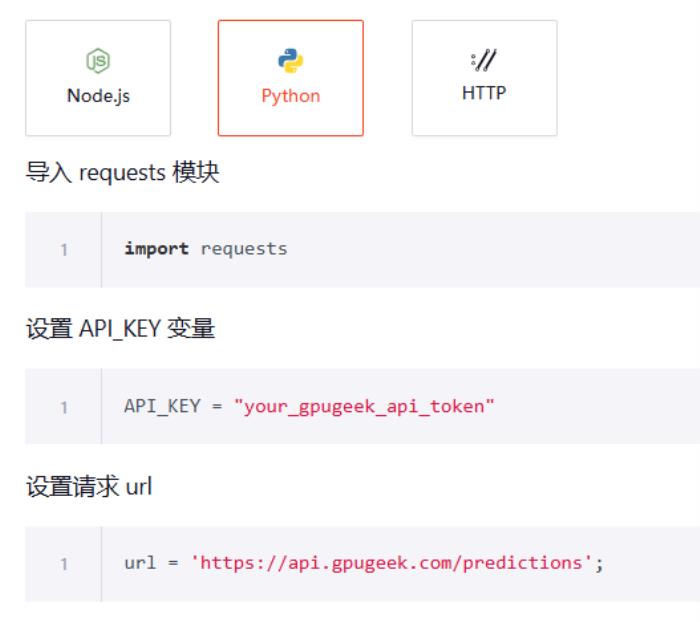Click the heading '设置请求 url'
This screenshot has height=622, width=700.
click(89, 486)
